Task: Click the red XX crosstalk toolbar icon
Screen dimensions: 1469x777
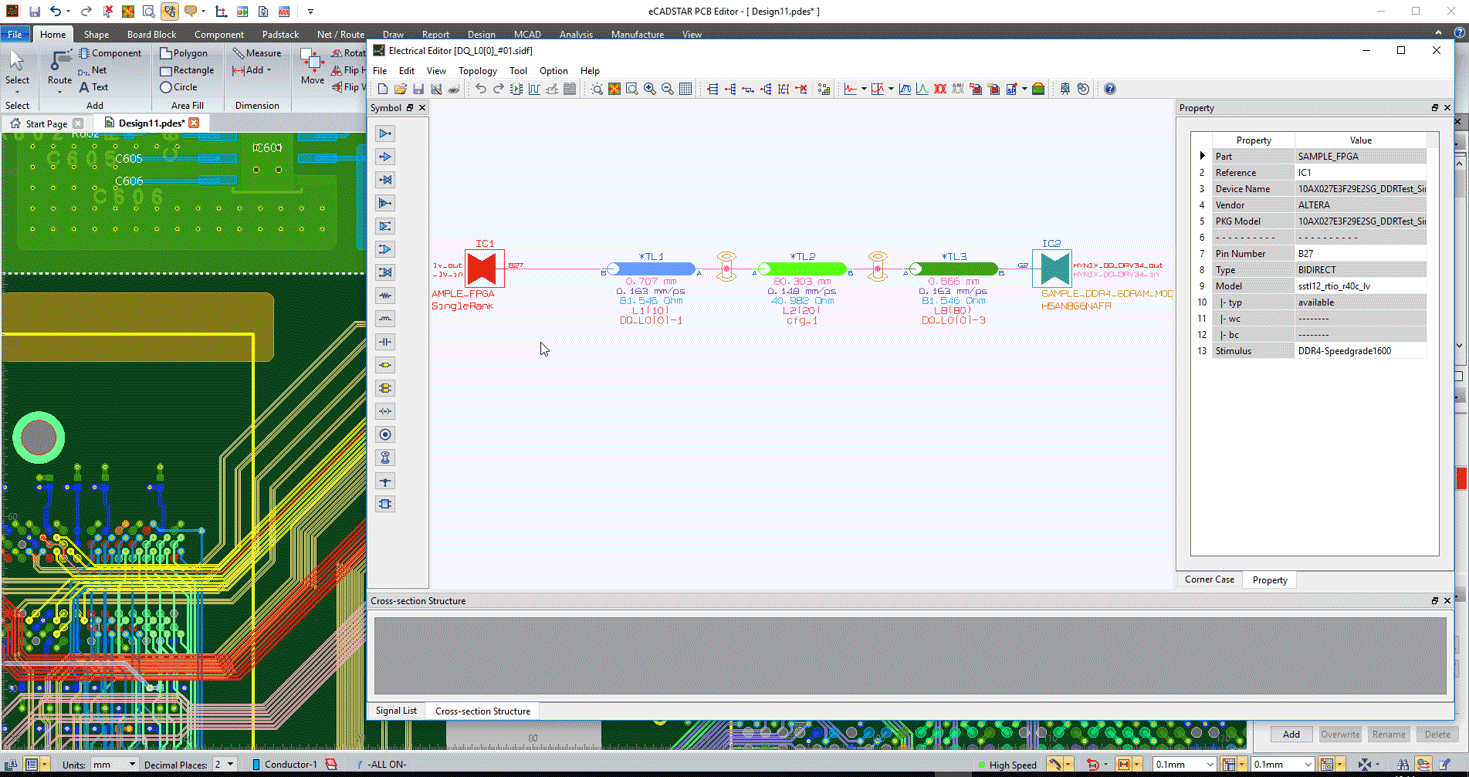Action: (x=940, y=89)
